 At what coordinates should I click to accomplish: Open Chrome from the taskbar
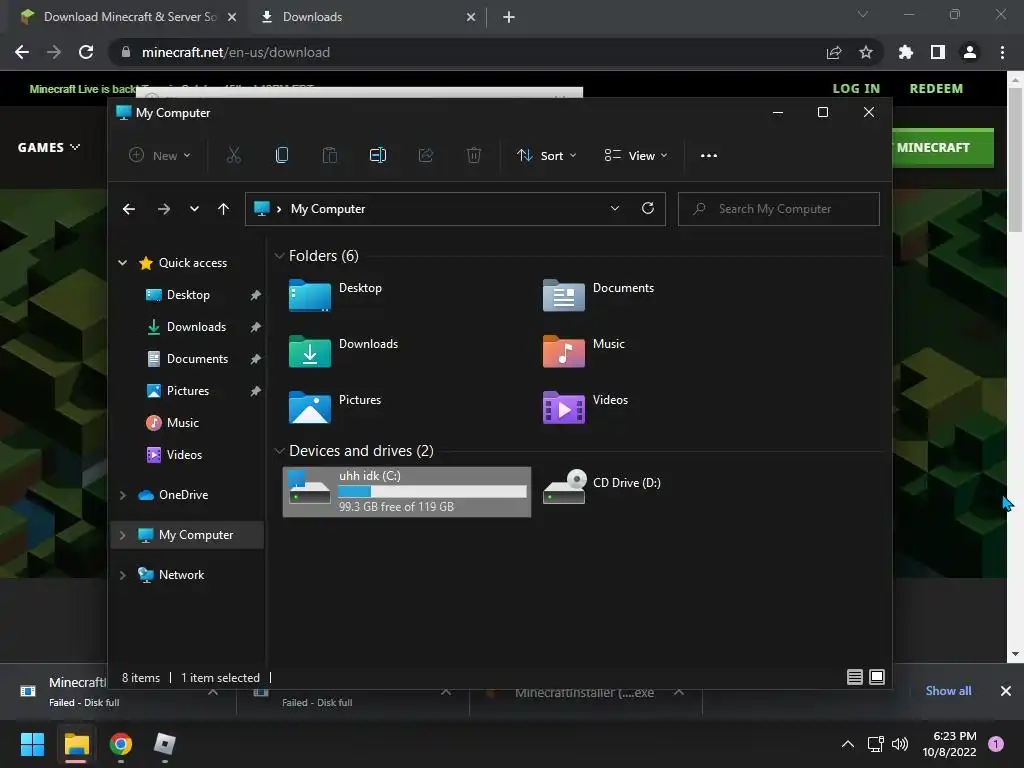click(120, 744)
